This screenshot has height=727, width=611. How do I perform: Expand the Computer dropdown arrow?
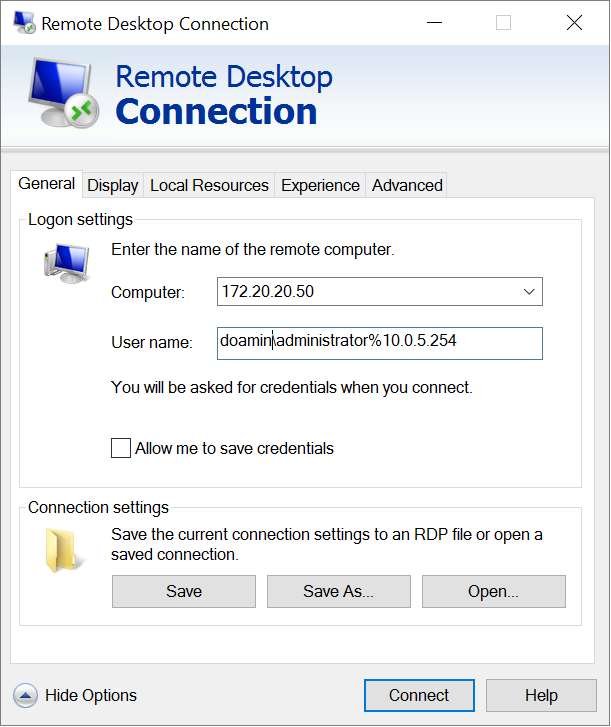click(529, 292)
